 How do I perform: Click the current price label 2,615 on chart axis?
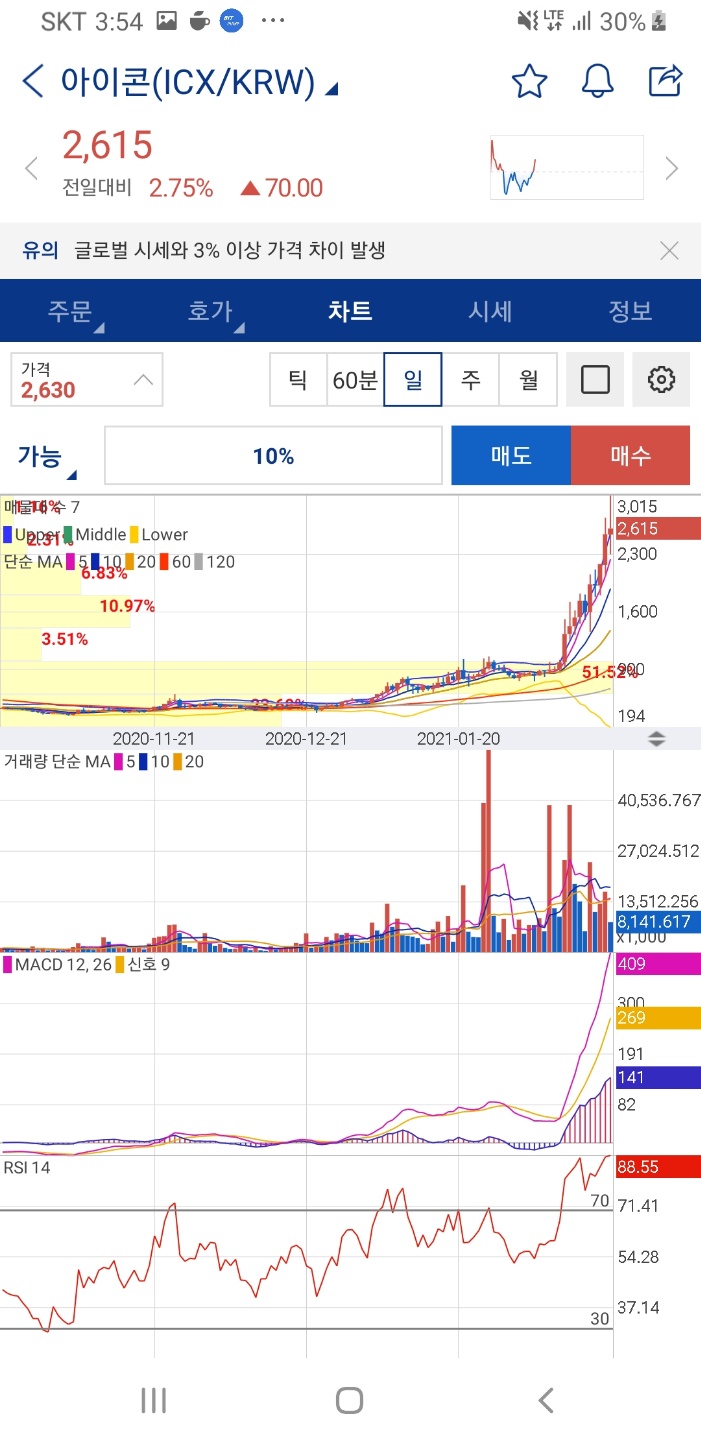tap(656, 529)
